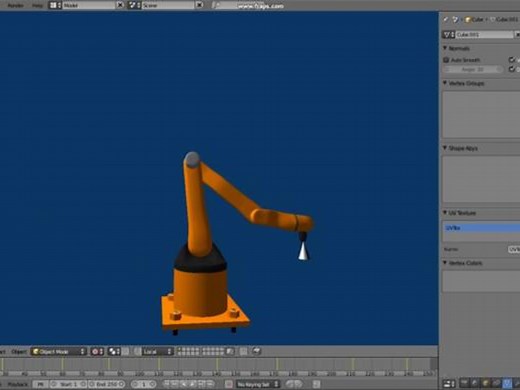520x390 pixels.
Task: Toggle lock camera and layers to scene
Action: (x=230, y=351)
